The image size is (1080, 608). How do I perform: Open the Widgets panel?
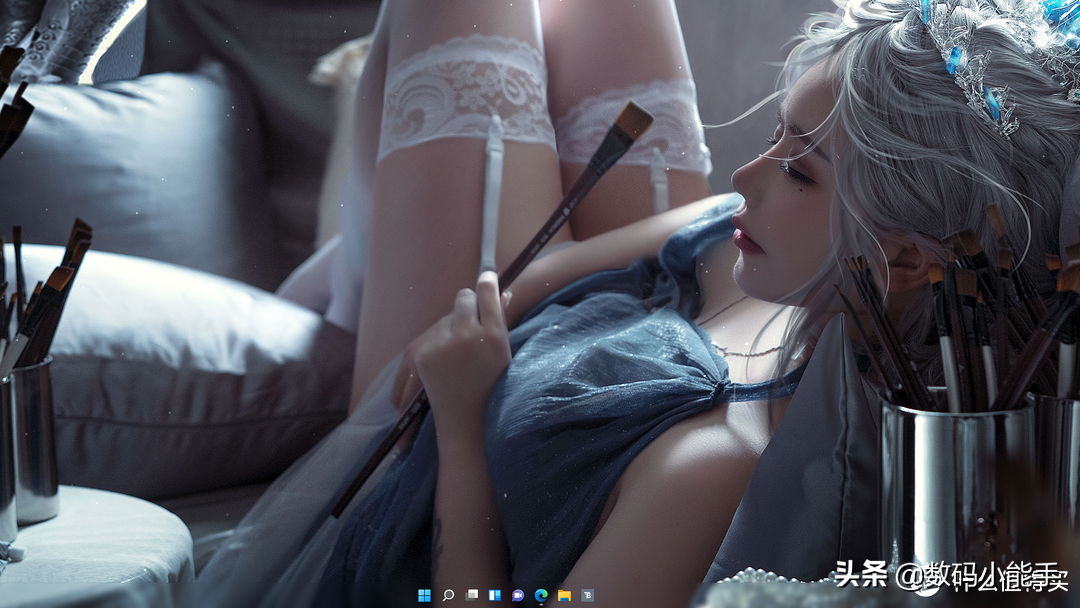495,596
